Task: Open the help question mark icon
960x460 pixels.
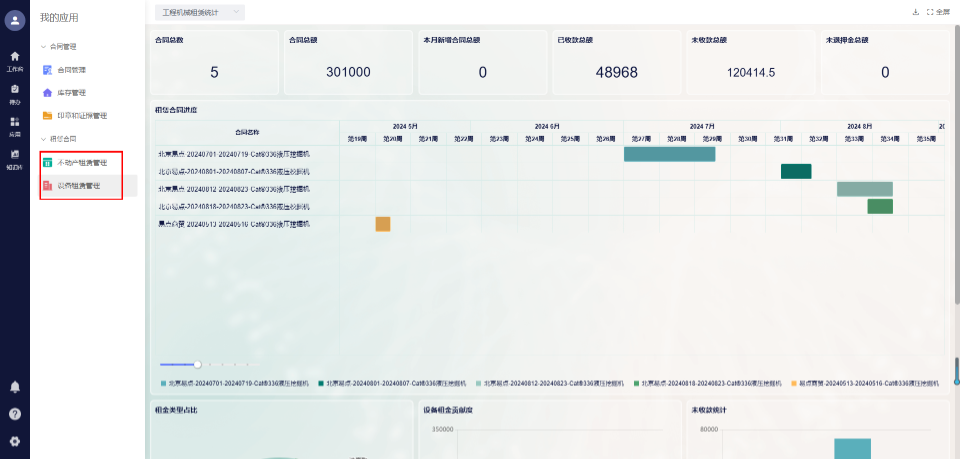Action: (x=14, y=413)
